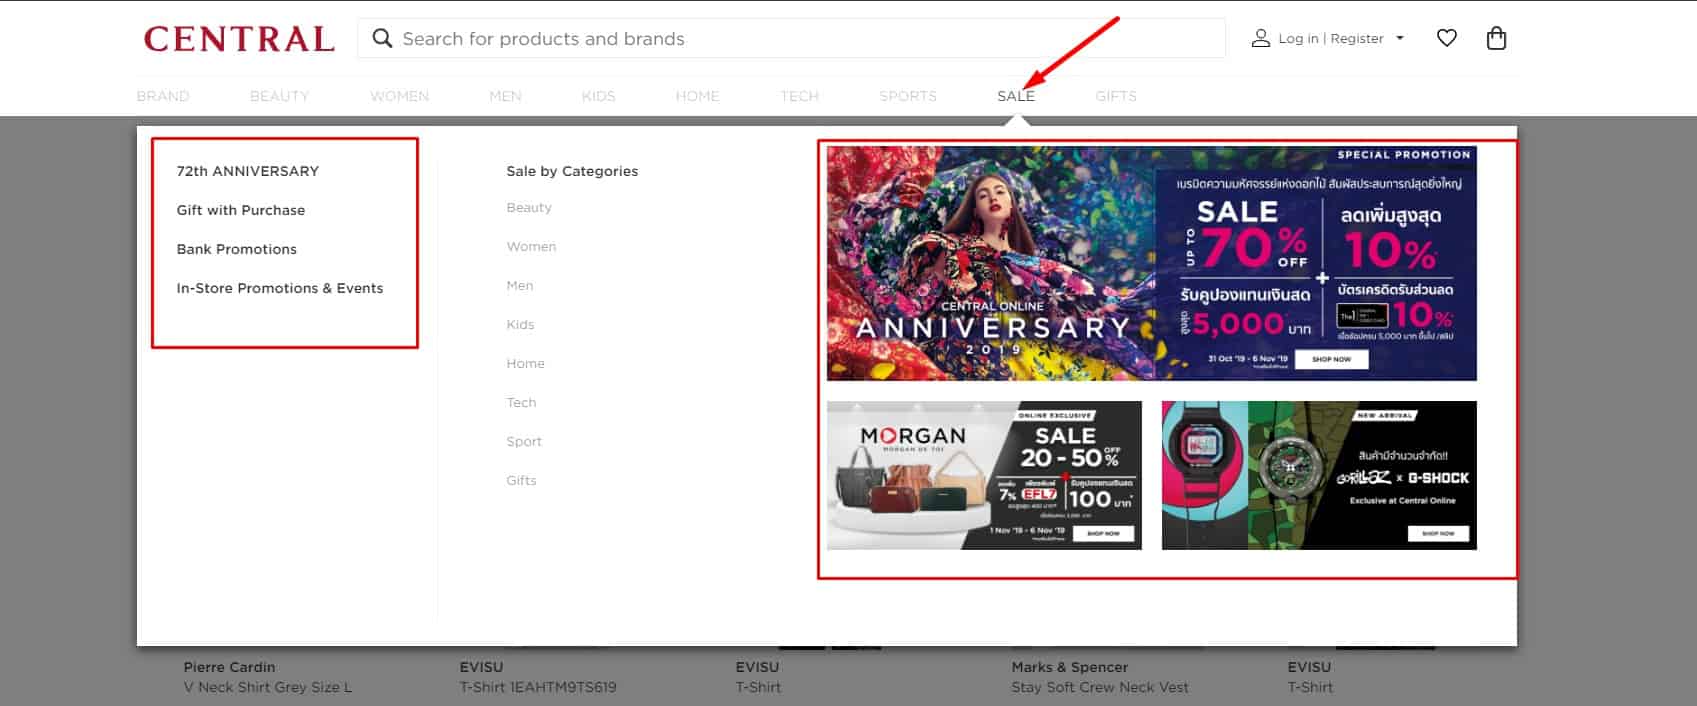Screen dimensions: 1697x706
Task: Open the KIDS menu
Action: tap(598, 96)
